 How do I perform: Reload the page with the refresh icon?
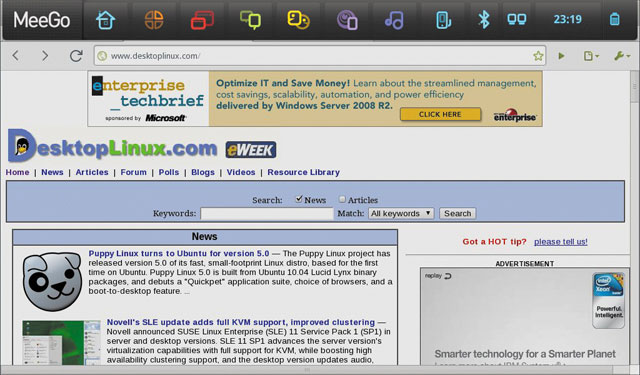pyautogui.click(x=76, y=55)
